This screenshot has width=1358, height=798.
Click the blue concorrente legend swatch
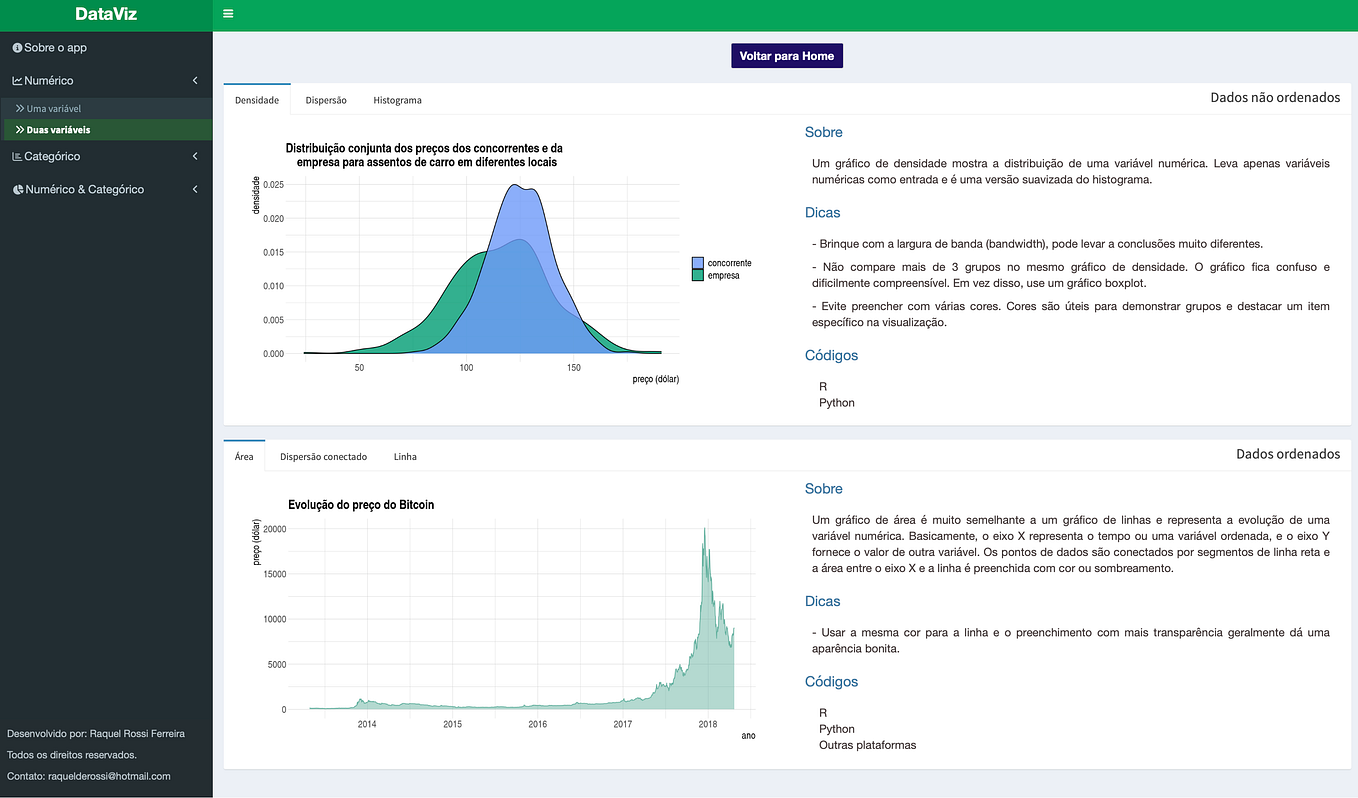point(697,263)
